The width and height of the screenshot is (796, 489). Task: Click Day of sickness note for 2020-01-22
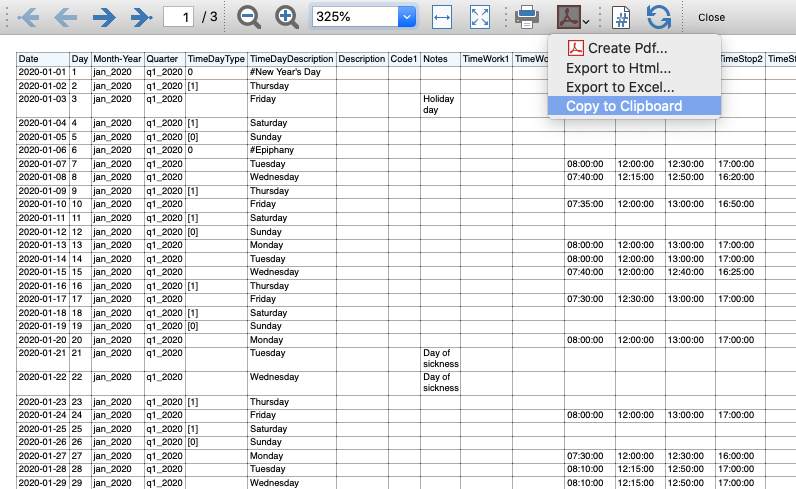[x=441, y=382]
